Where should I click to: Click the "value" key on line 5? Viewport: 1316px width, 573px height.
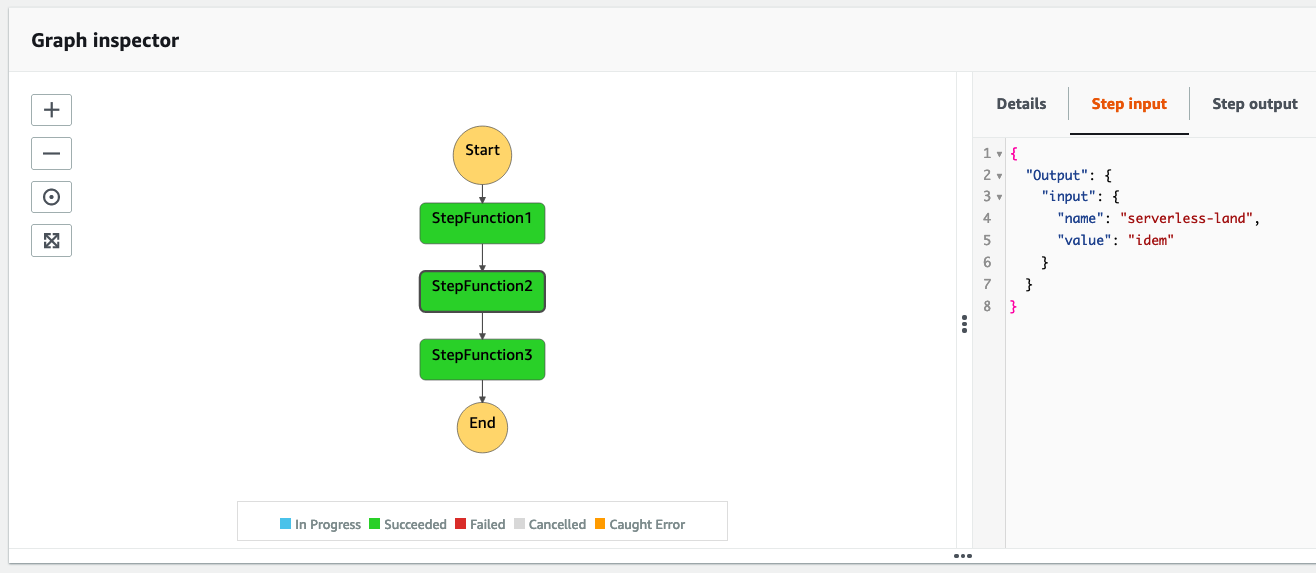click(1084, 240)
